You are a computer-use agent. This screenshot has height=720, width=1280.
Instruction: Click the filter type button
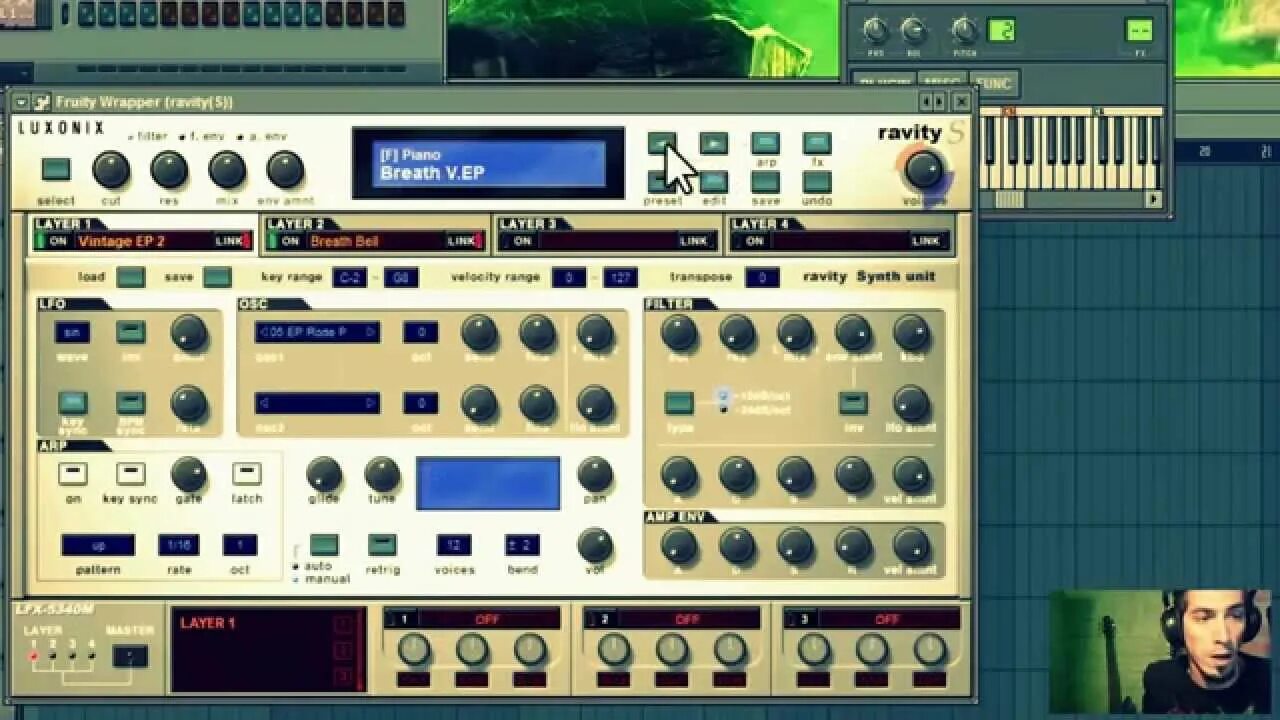point(679,403)
